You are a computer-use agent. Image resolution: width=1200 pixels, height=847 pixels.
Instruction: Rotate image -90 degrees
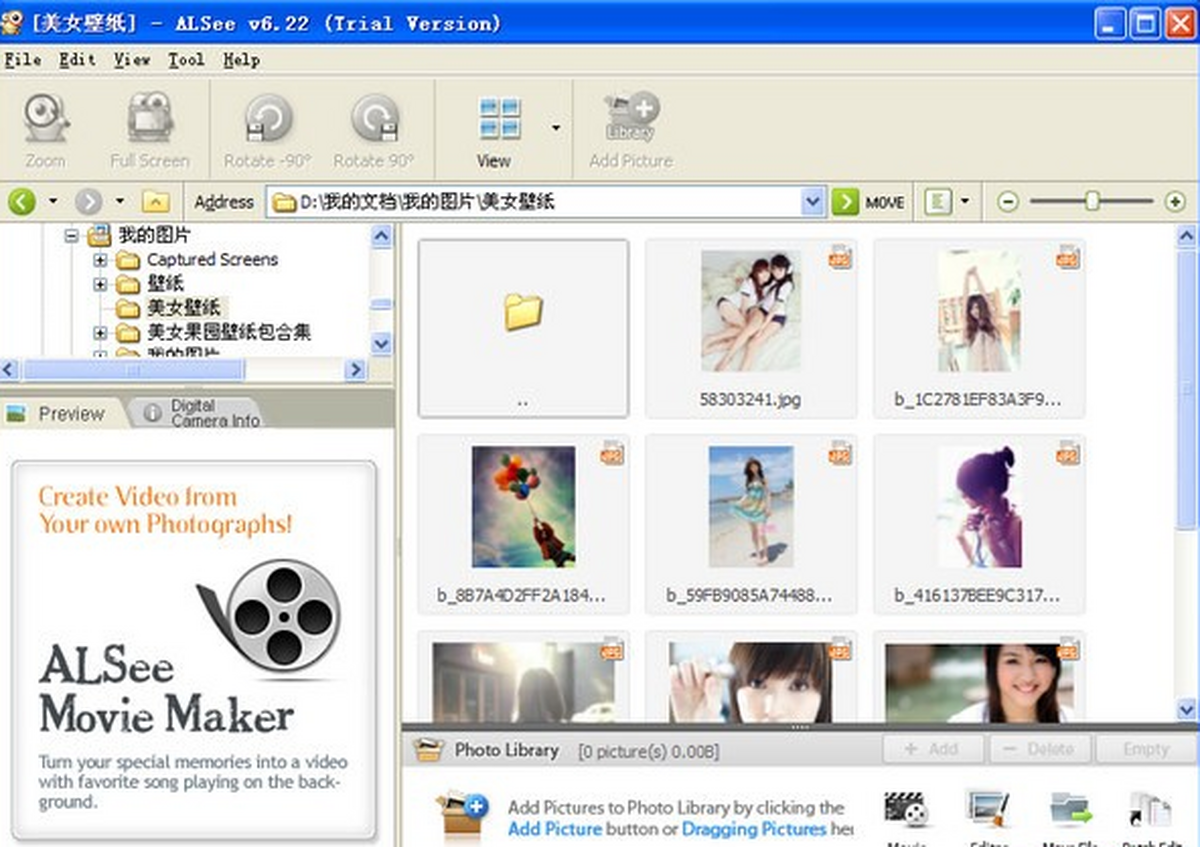pyautogui.click(x=267, y=120)
